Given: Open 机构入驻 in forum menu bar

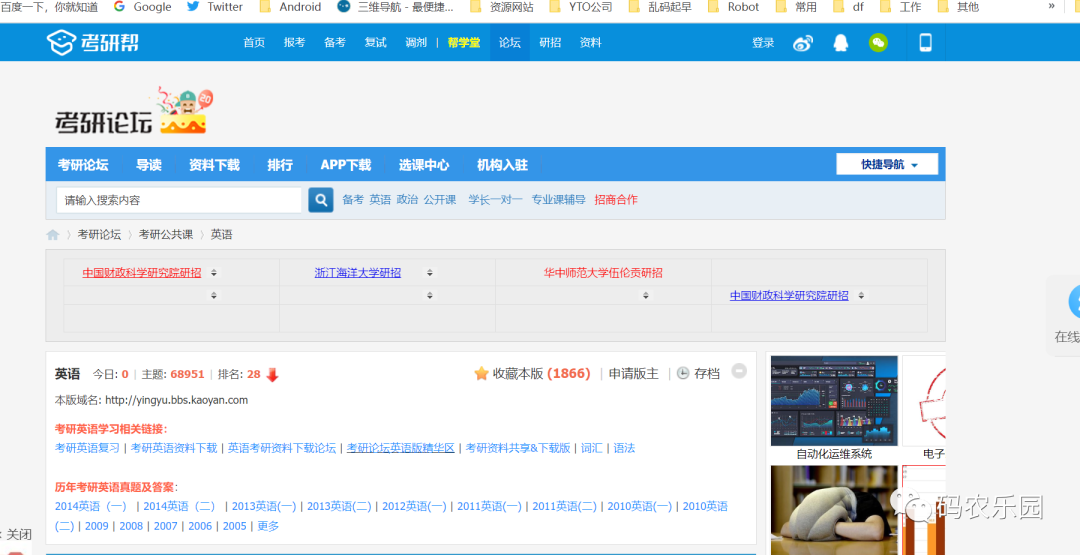Looking at the screenshot, I should 502,165.
